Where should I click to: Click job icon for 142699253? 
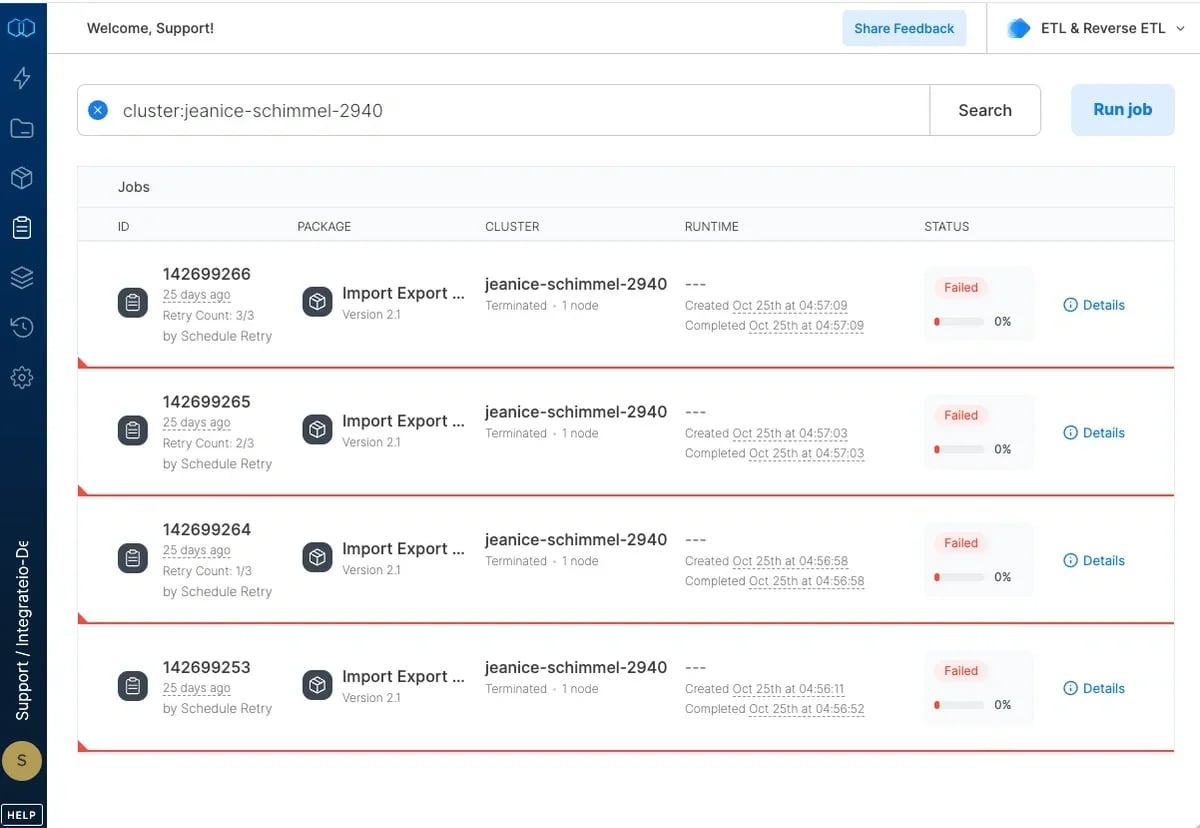coord(133,686)
